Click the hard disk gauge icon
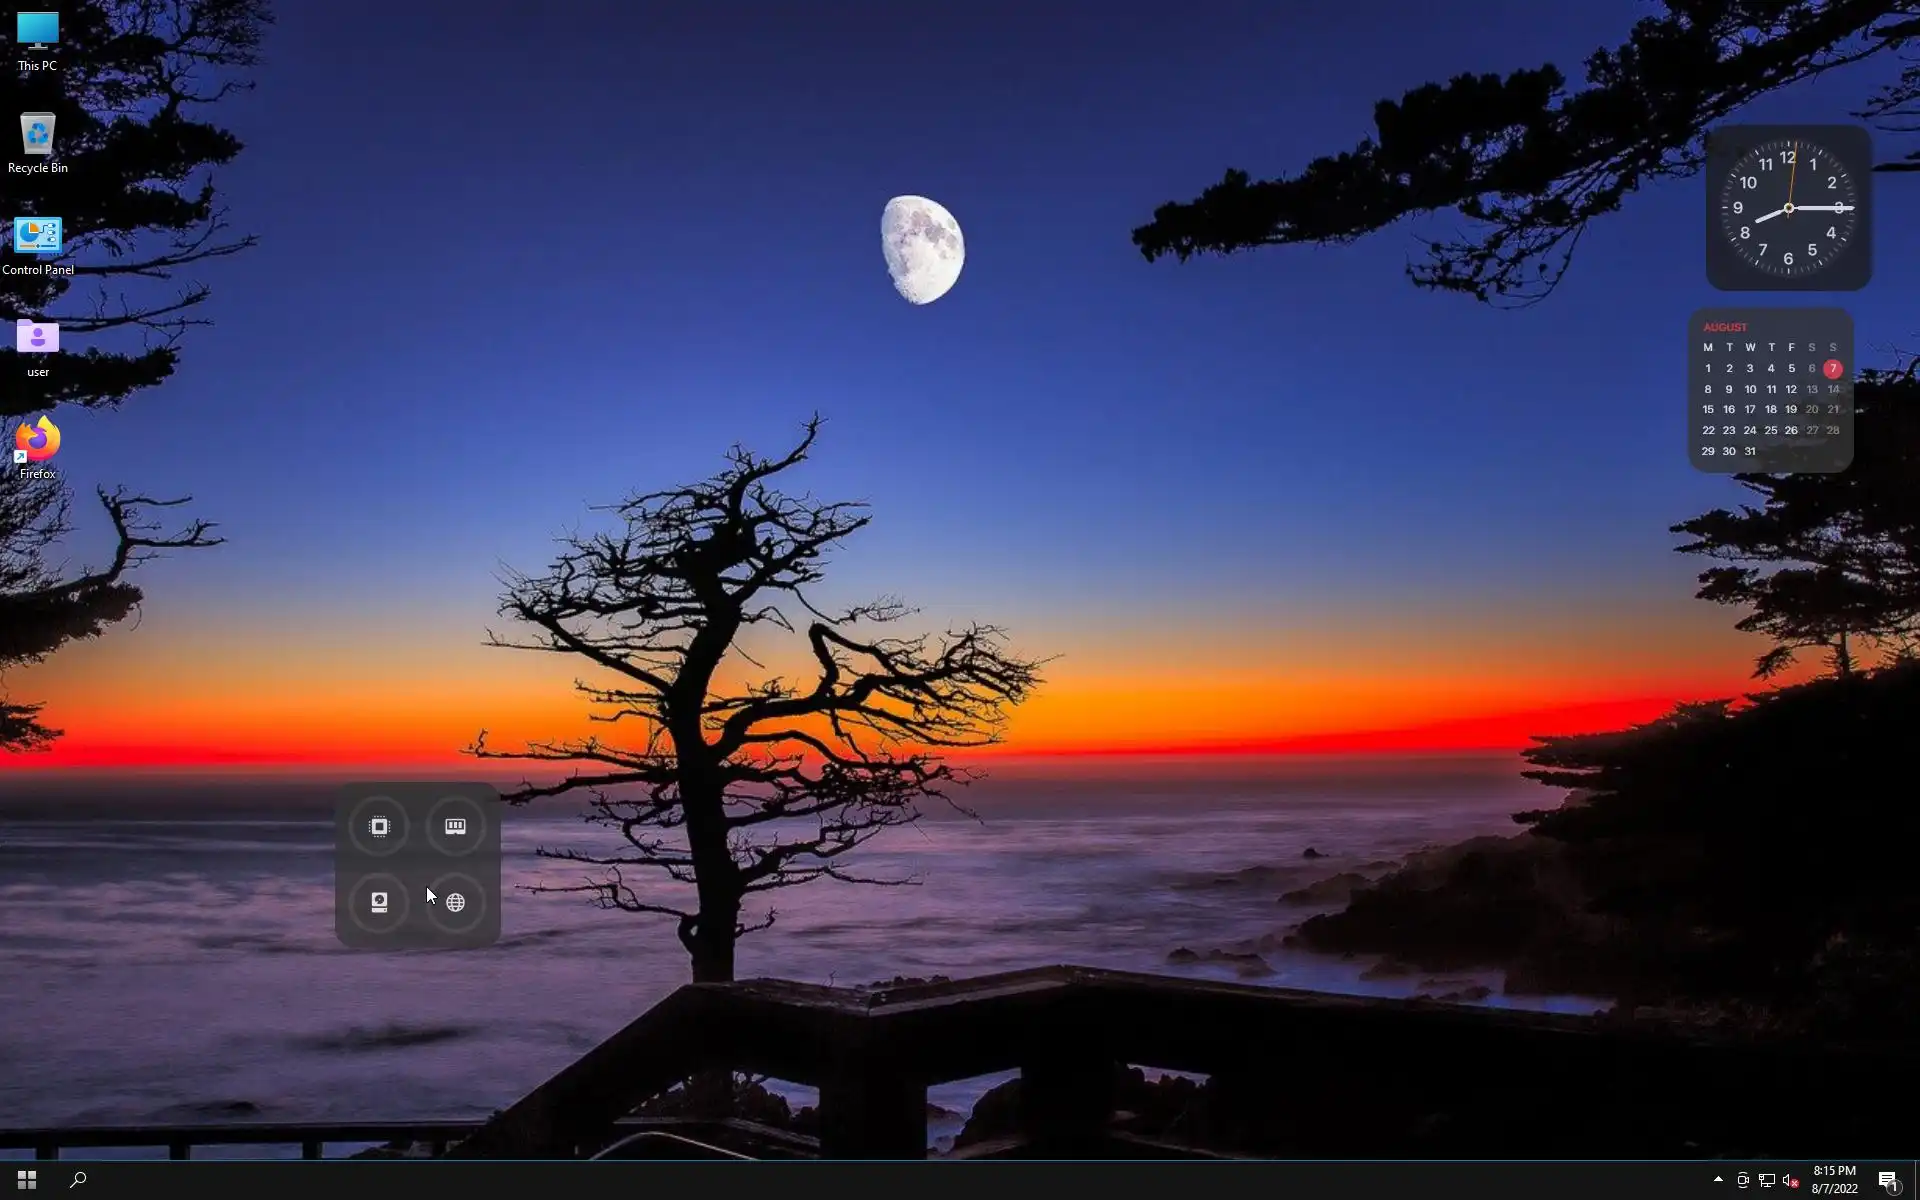The width and height of the screenshot is (1920, 1200). pyautogui.click(x=379, y=902)
